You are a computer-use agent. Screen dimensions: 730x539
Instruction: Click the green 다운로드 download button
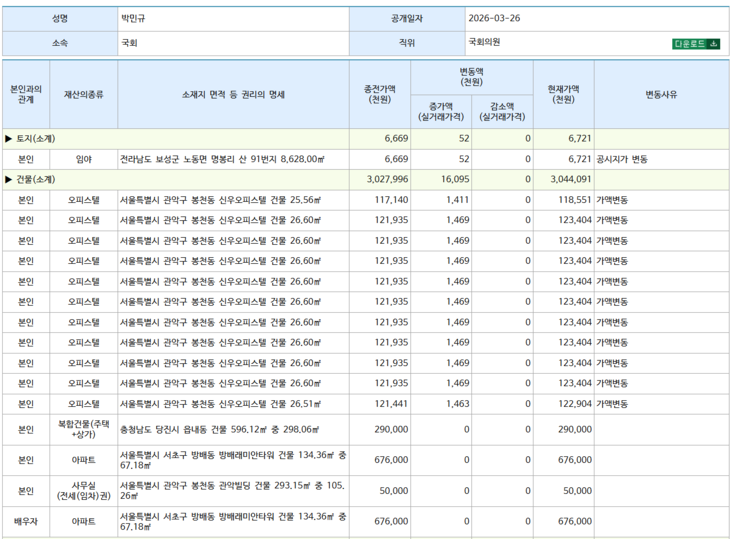696,44
